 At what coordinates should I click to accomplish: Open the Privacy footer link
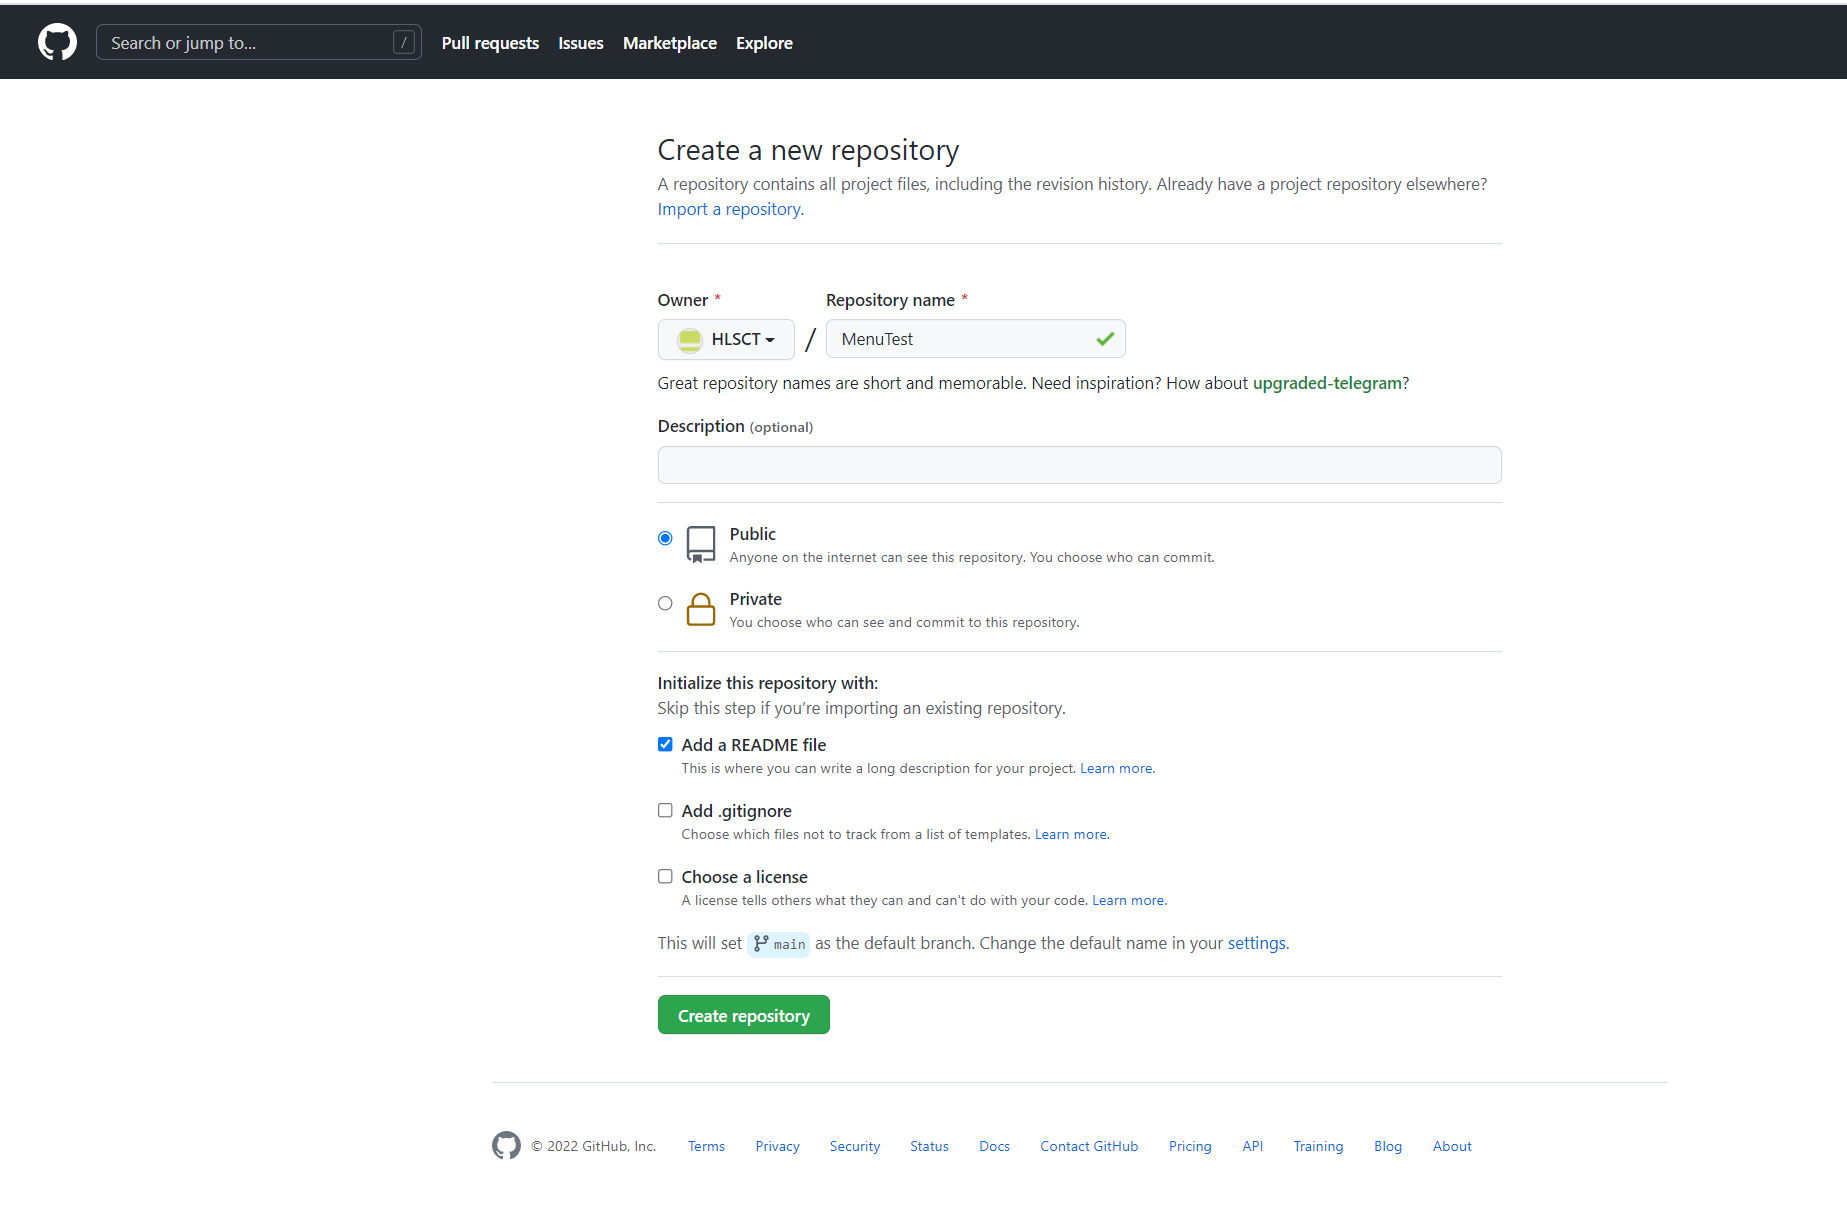[x=777, y=1146]
